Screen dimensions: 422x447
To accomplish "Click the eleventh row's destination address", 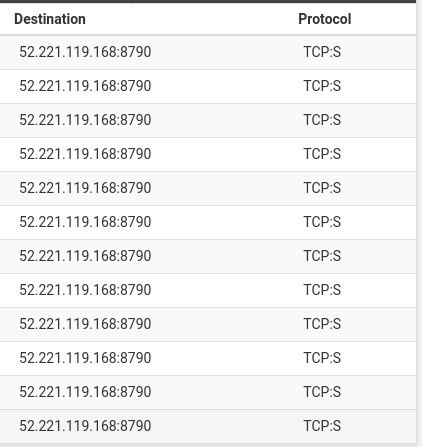I will (x=85, y=392).
